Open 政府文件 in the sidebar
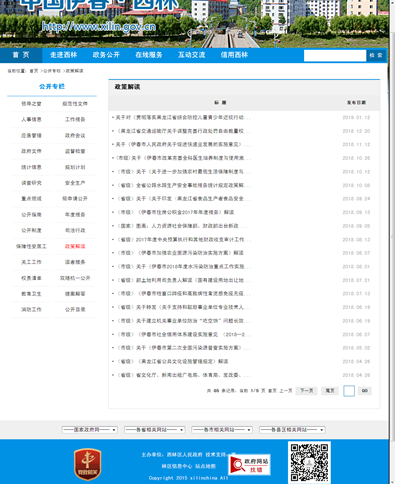Image resolution: width=395 pixels, height=484 pixels. coord(31,151)
